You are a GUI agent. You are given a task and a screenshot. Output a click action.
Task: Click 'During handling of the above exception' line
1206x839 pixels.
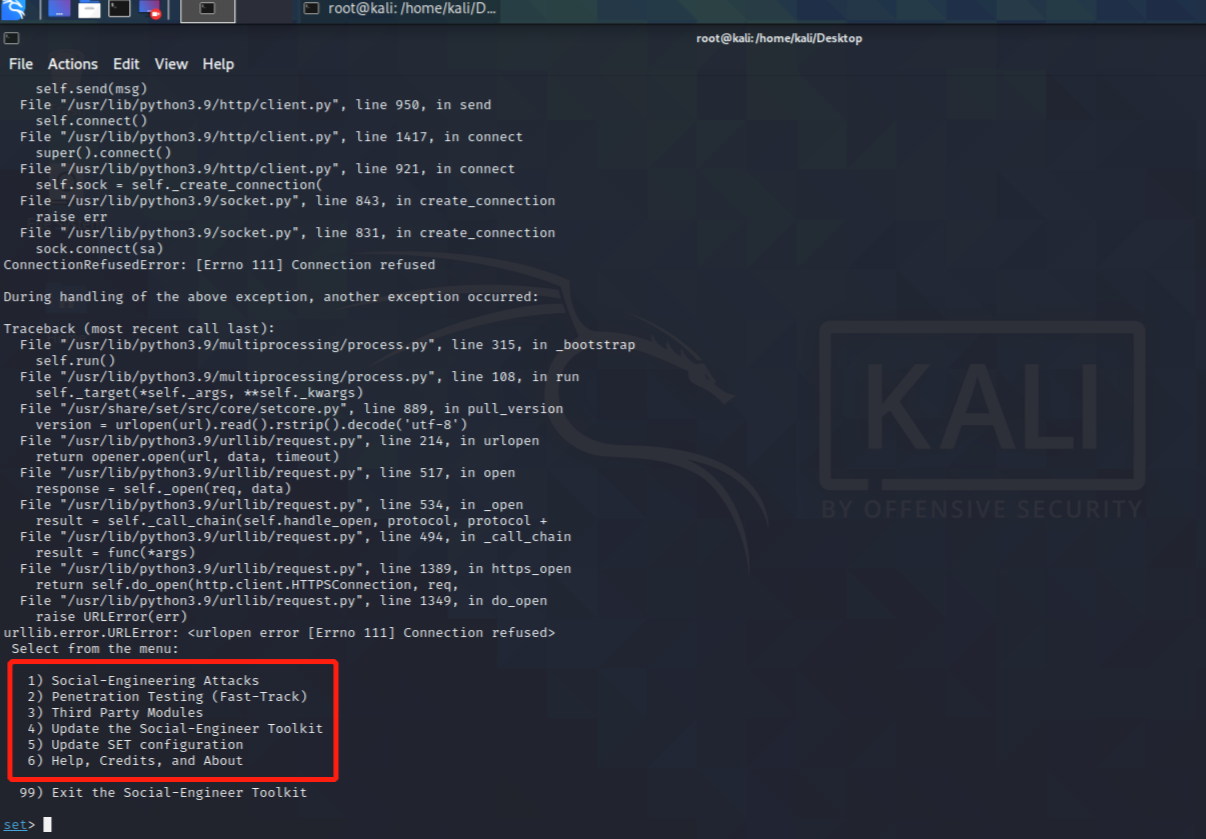[x=271, y=297]
